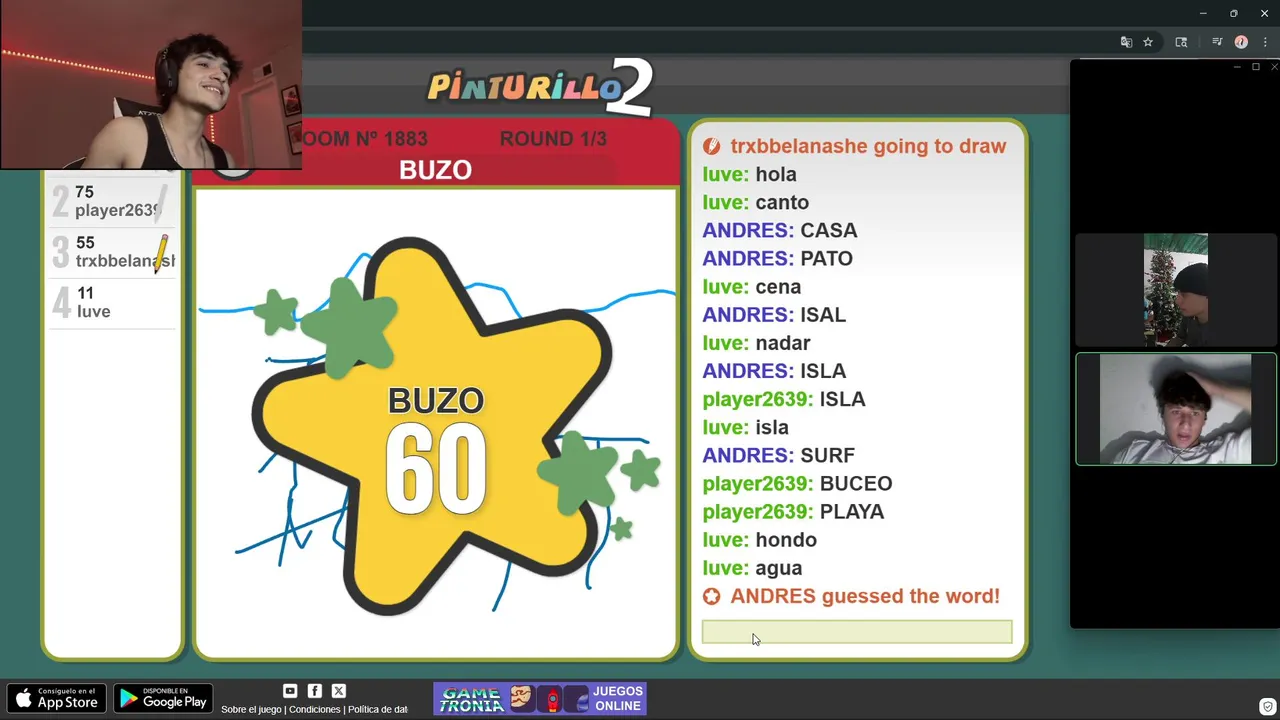Open the App Store download badge

tap(56, 698)
